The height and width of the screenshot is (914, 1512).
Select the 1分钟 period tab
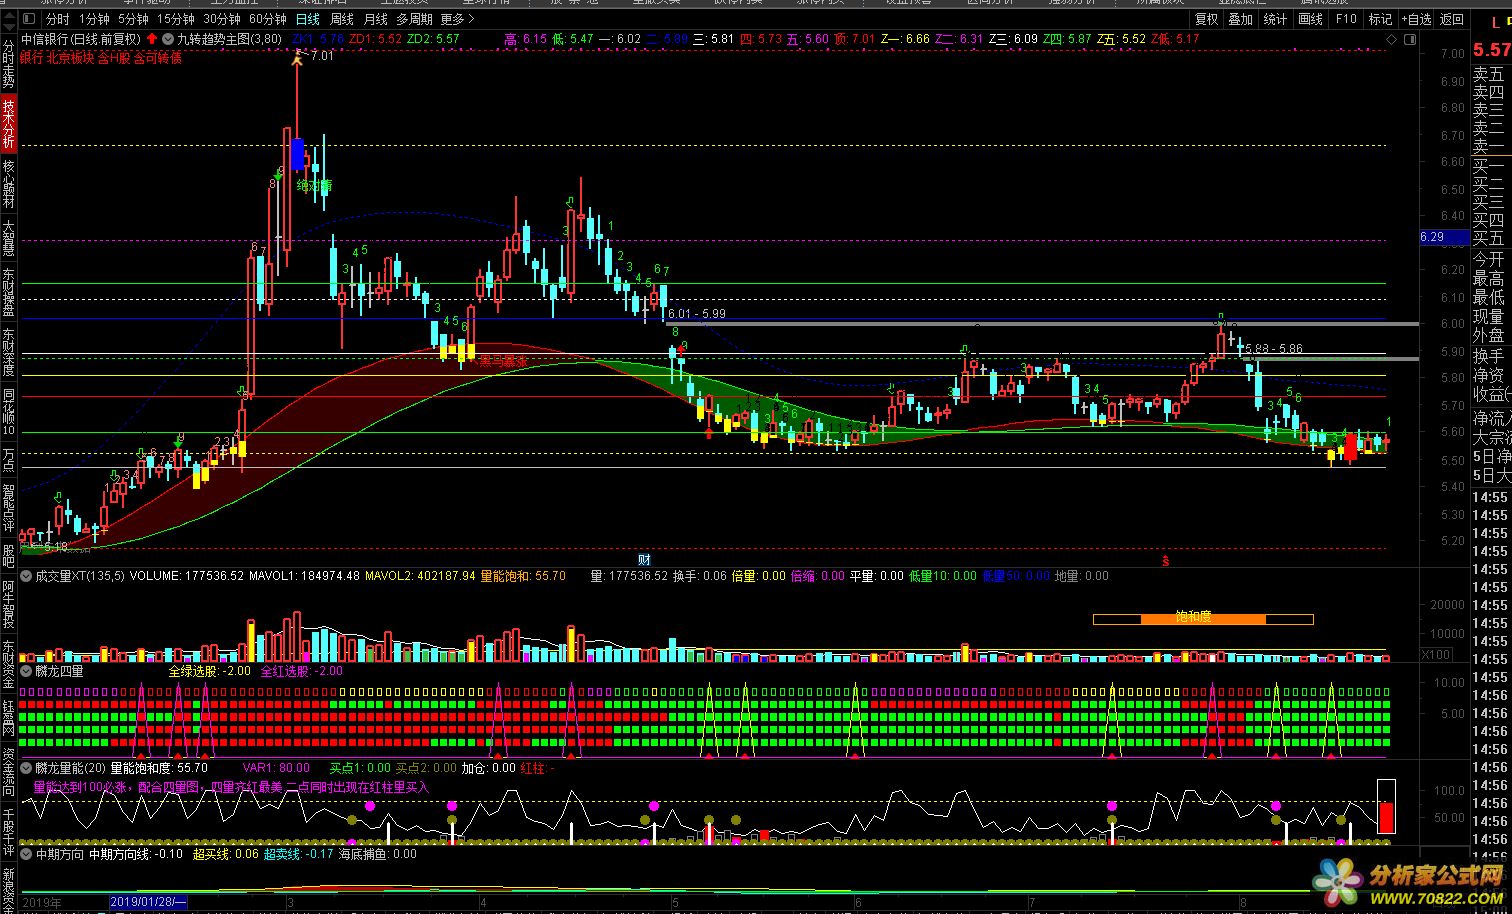(94, 19)
